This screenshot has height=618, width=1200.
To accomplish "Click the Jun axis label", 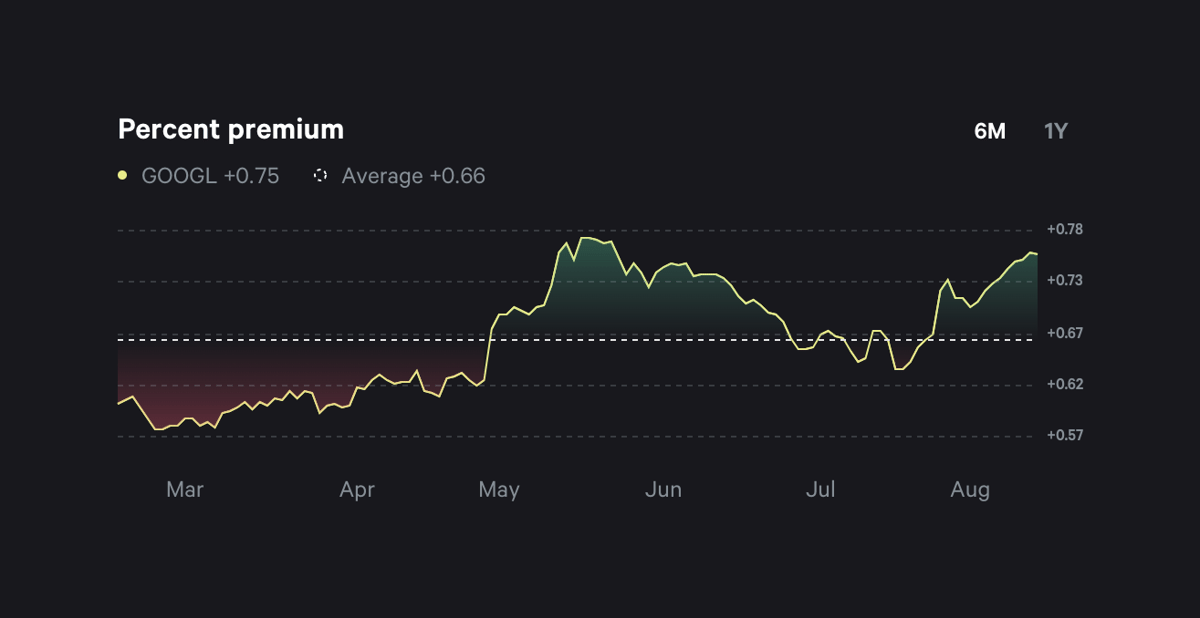I will click(664, 490).
